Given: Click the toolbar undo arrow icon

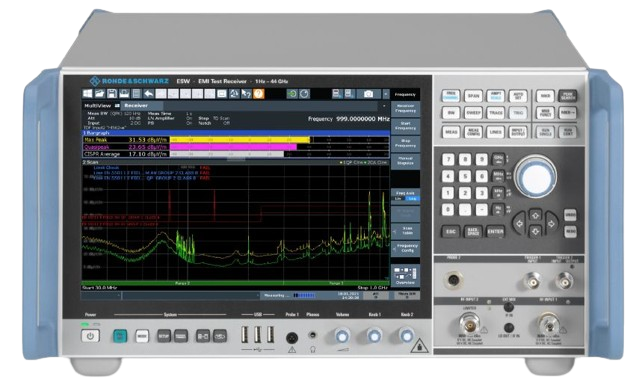Looking at the screenshot, I should click(x=148, y=94).
